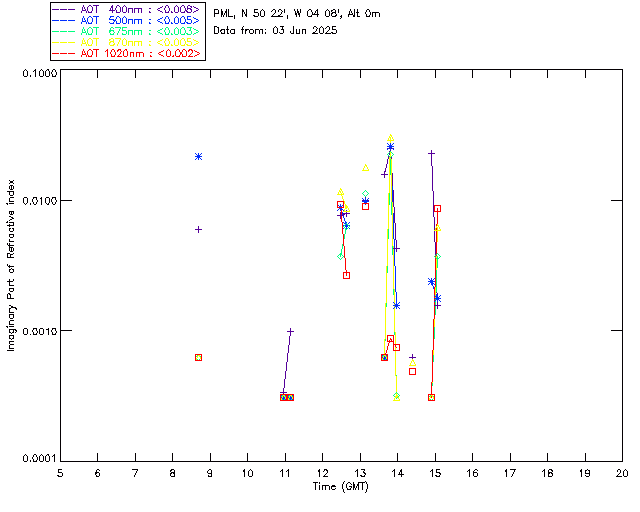Click the x-axis label 17
Screen dimensions: 640x512
point(510,473)
